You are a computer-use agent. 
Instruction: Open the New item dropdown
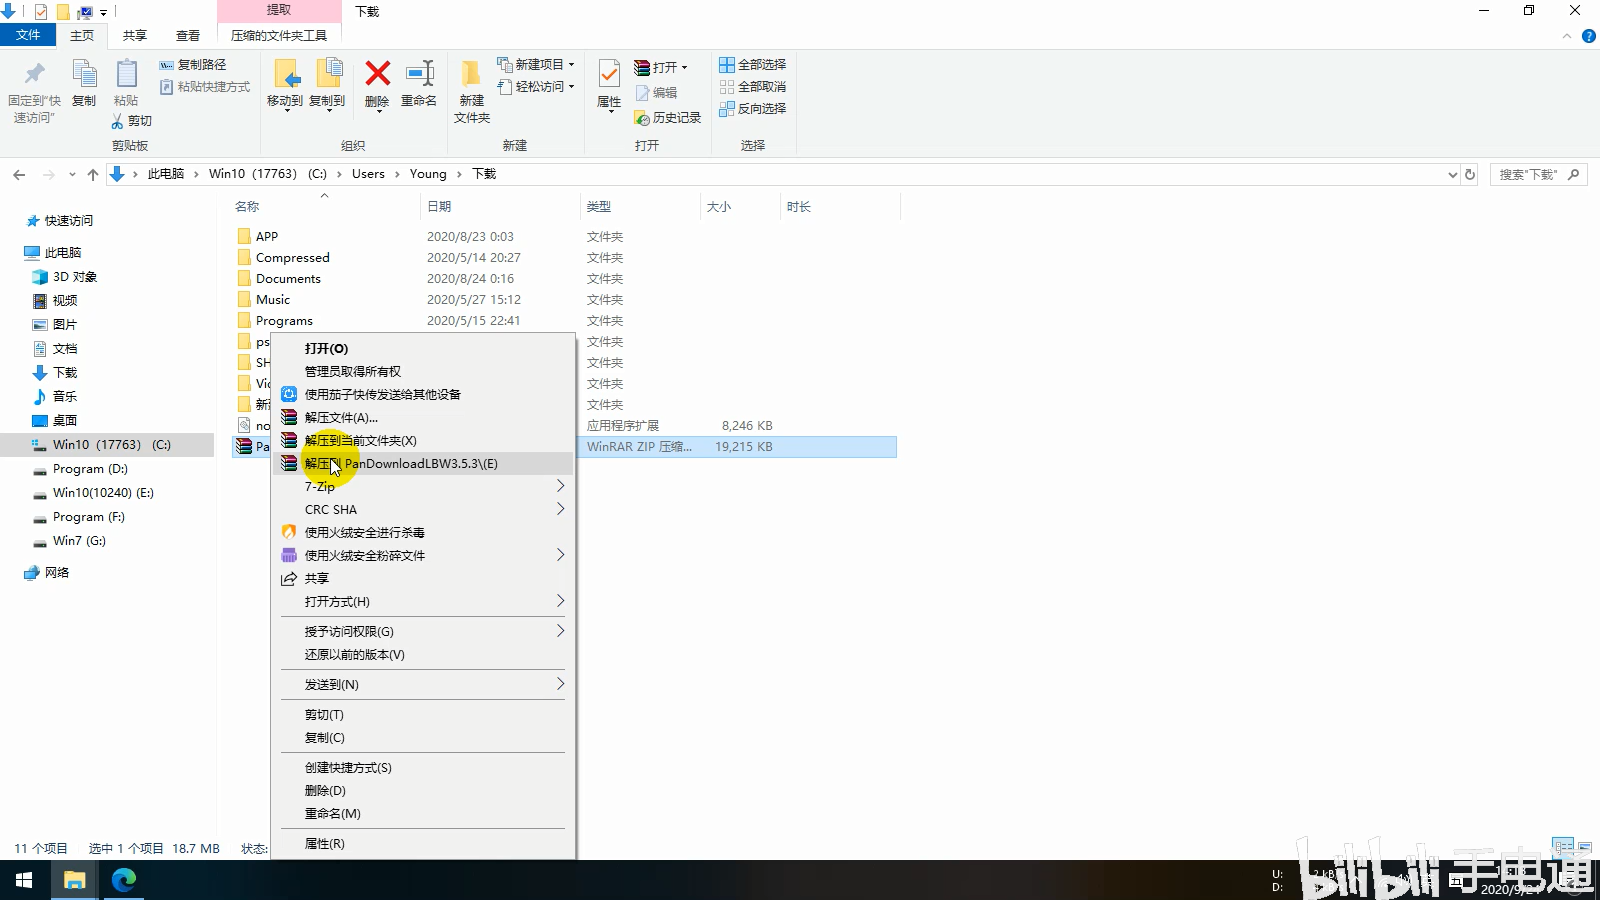(x=537, y=64)
